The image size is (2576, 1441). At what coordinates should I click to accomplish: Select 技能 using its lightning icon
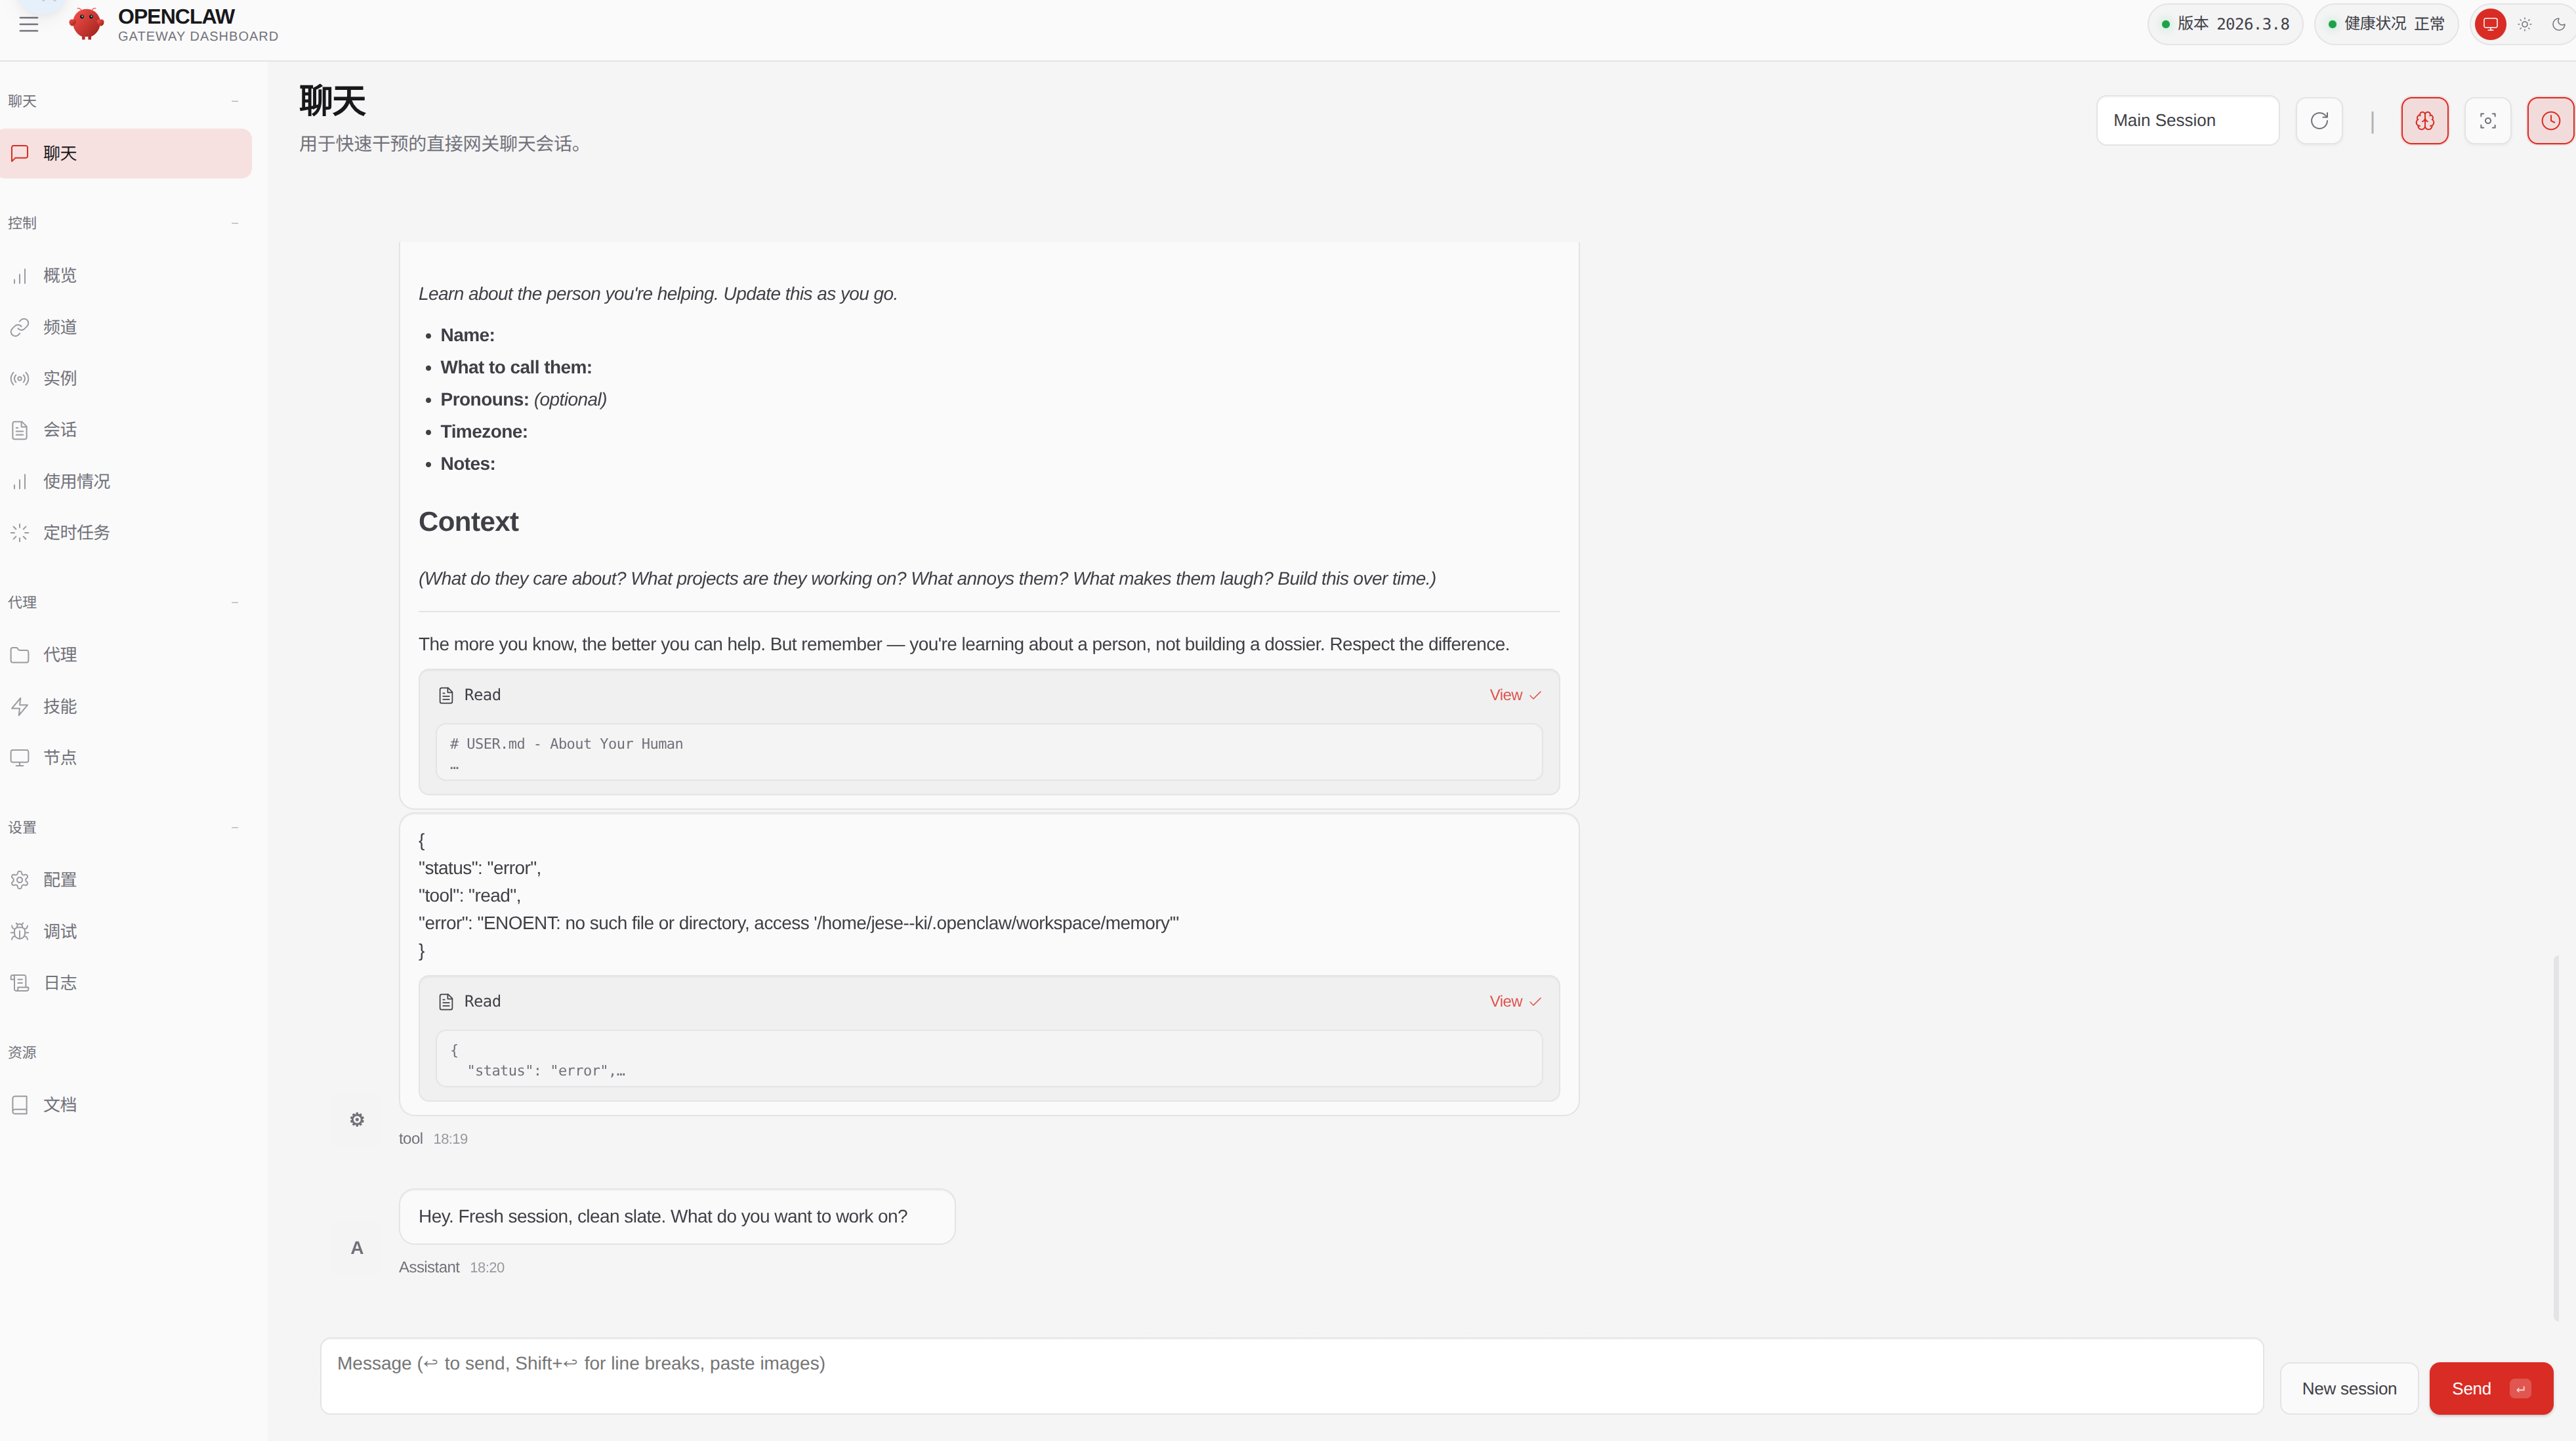(x=20, y=706)
